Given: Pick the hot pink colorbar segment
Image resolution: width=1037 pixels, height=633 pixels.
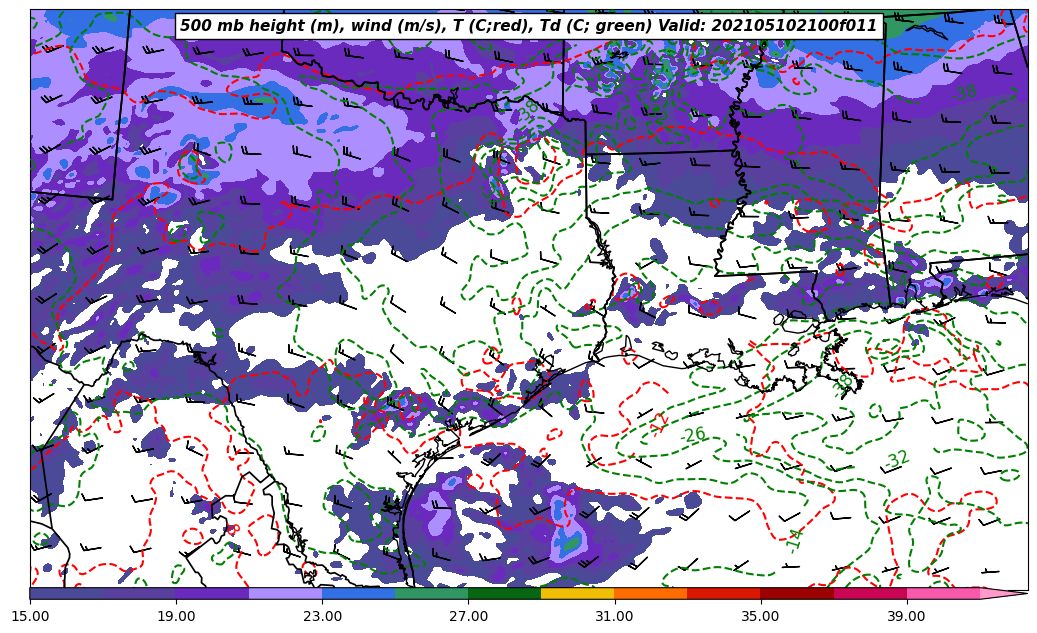Looking at the screenshot, I should [943, 593].
